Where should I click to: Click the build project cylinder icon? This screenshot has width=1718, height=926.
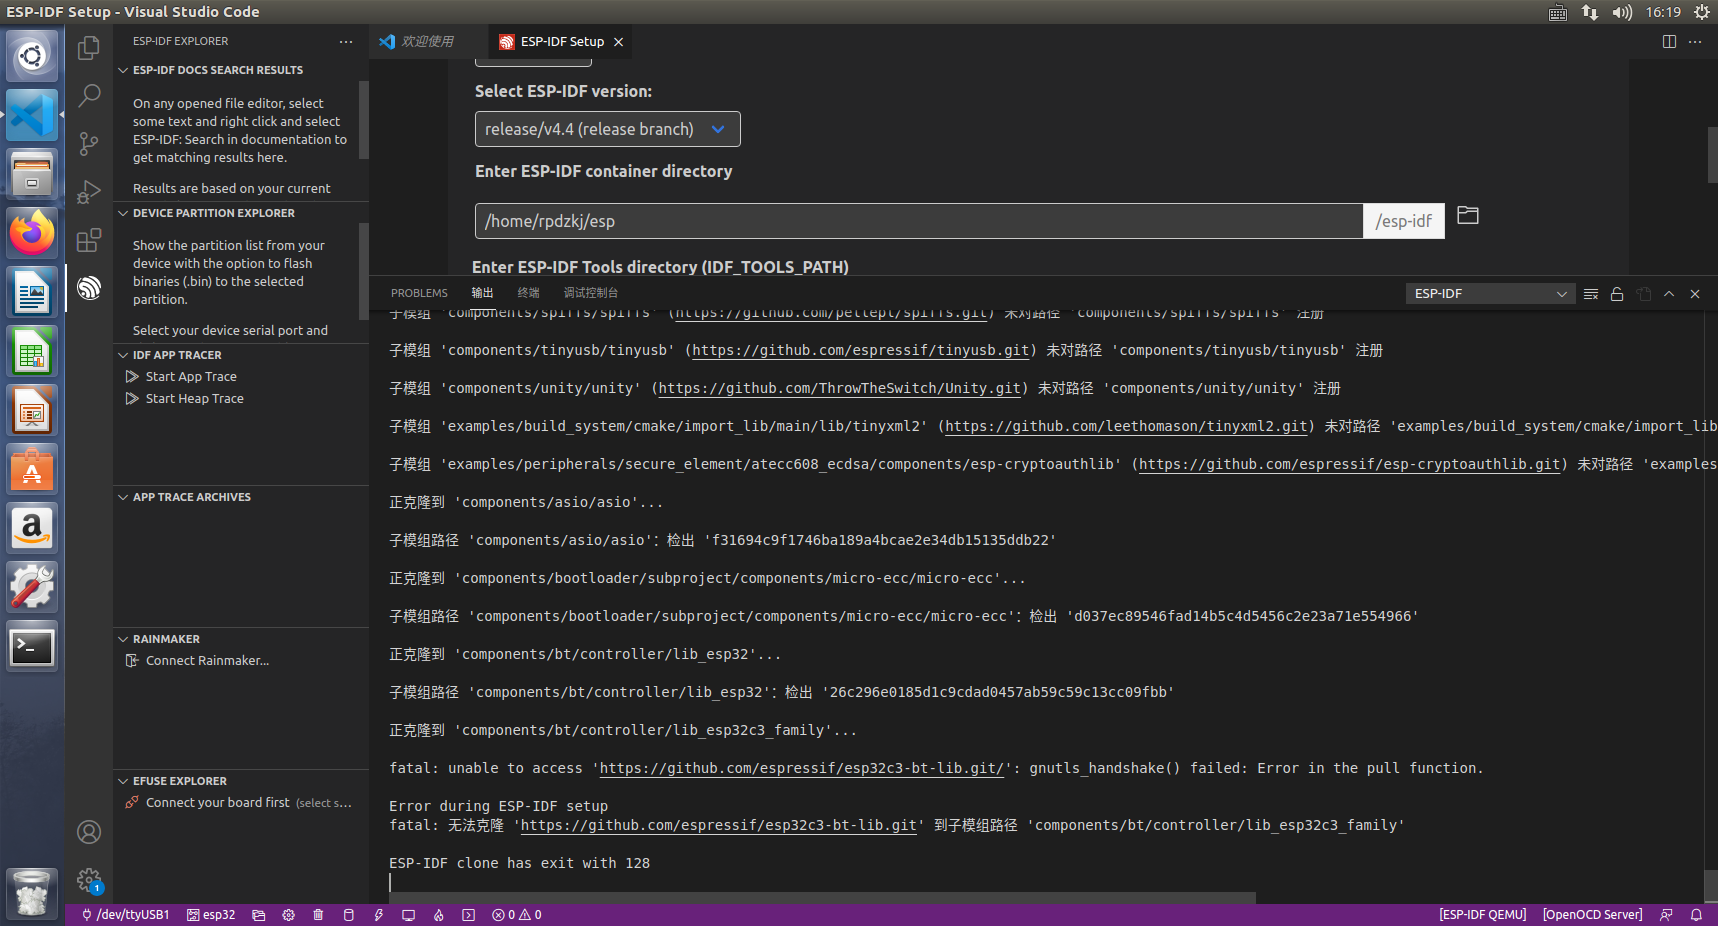tap(348, 915)
